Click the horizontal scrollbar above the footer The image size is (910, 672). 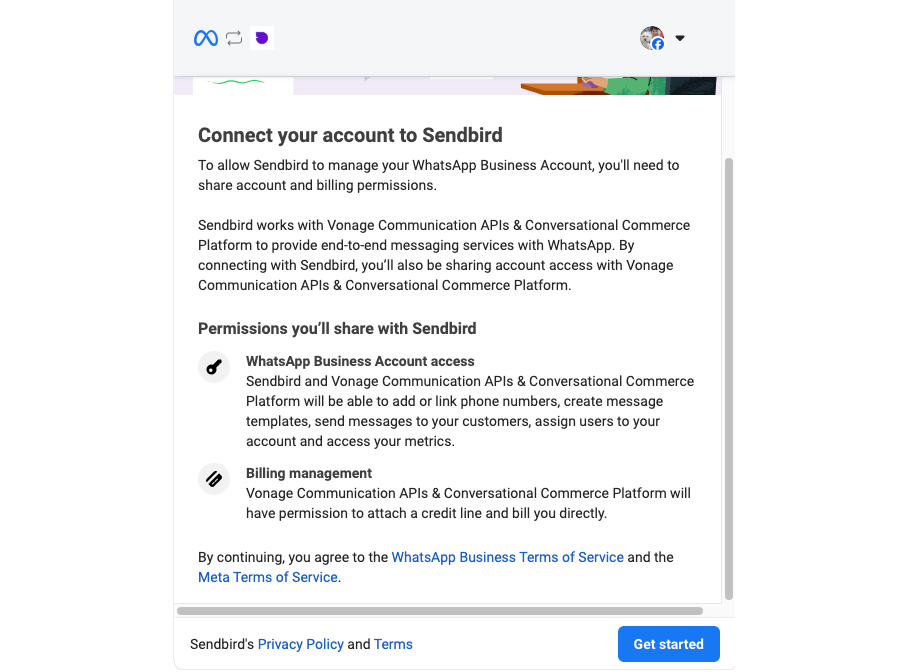[x=440, y=609]
